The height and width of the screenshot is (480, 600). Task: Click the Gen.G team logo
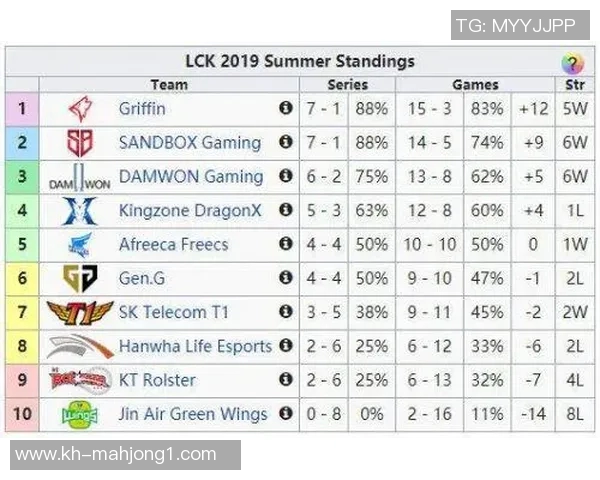click(x=79, y=279)
